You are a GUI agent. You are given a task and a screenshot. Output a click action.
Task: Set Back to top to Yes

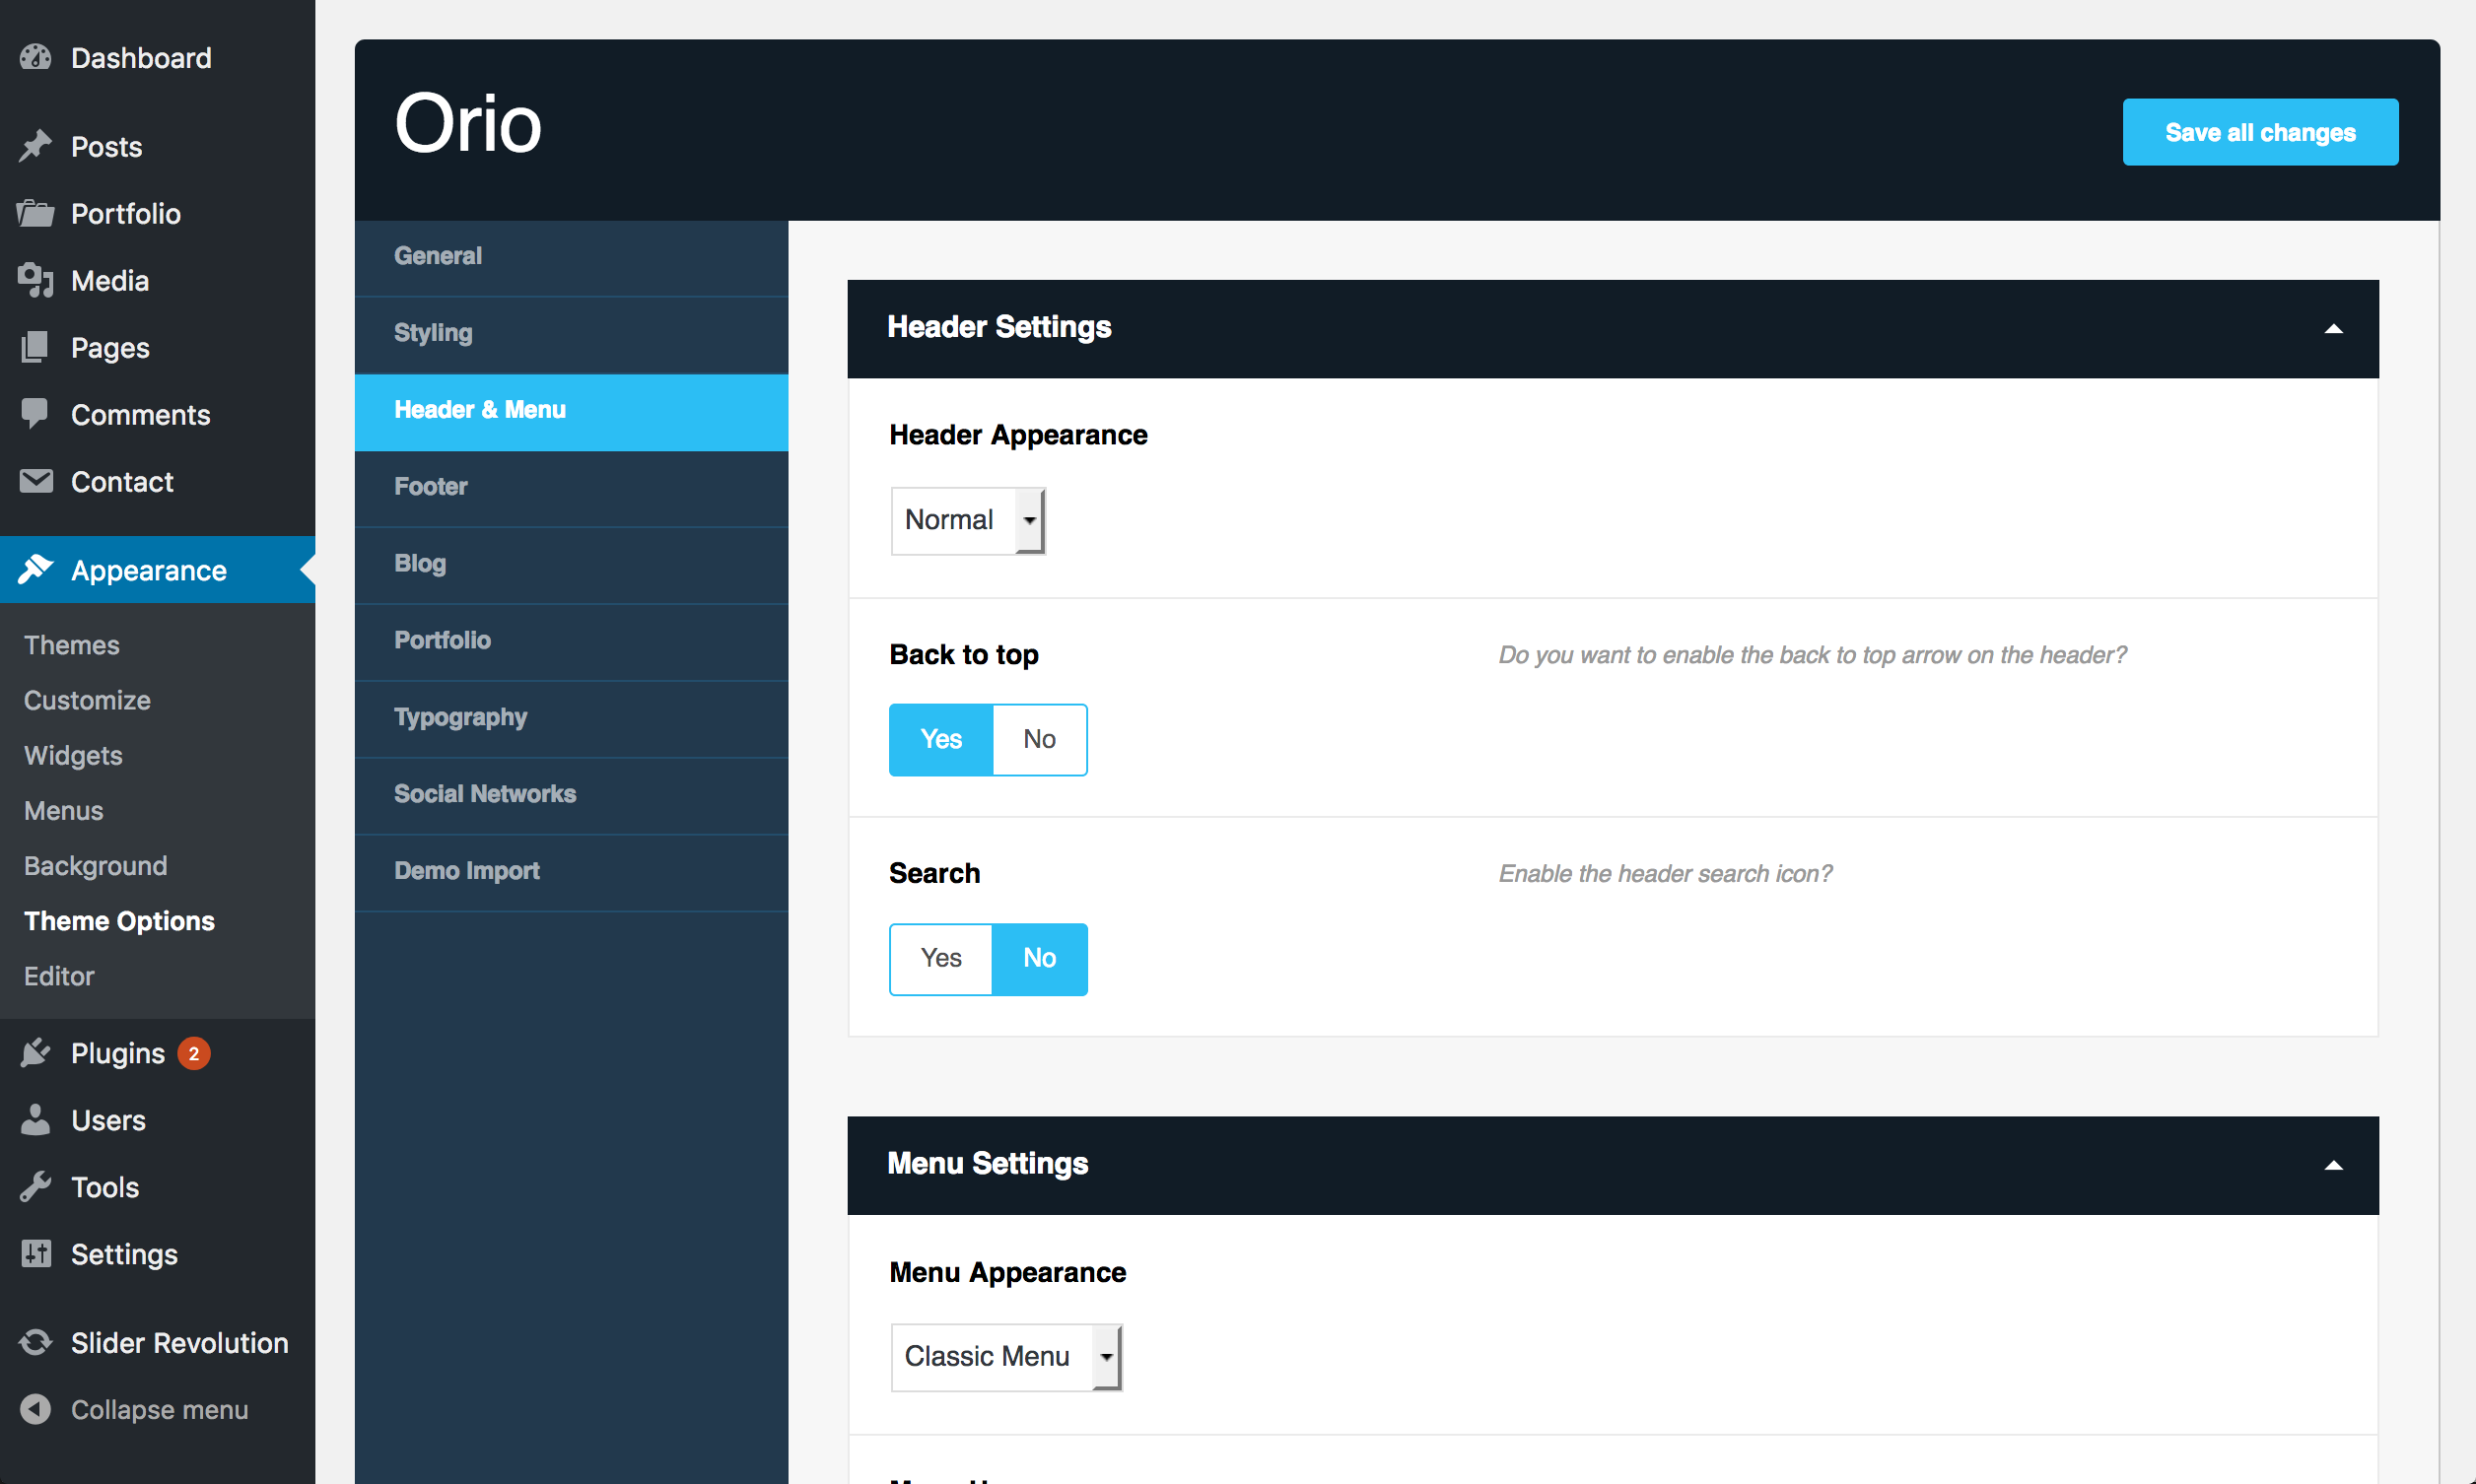click(x=941, y=739)
